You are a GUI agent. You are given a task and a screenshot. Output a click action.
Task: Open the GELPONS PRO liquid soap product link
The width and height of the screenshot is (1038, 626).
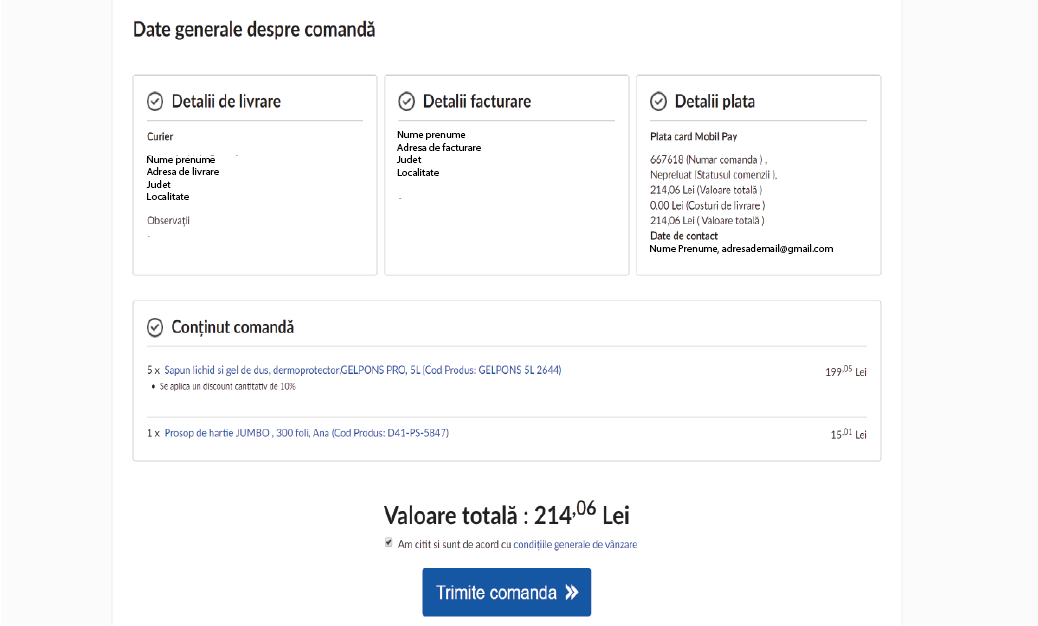(x=363, y=370)
